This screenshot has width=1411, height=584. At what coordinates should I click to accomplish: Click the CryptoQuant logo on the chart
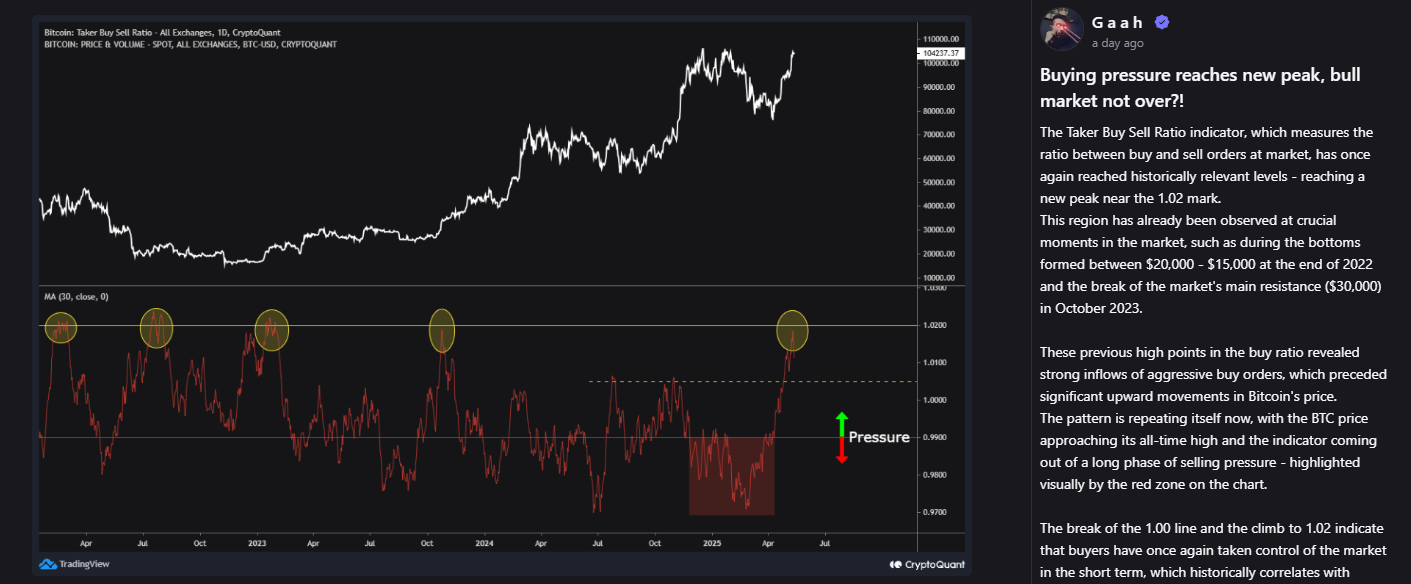click(927, 564)
